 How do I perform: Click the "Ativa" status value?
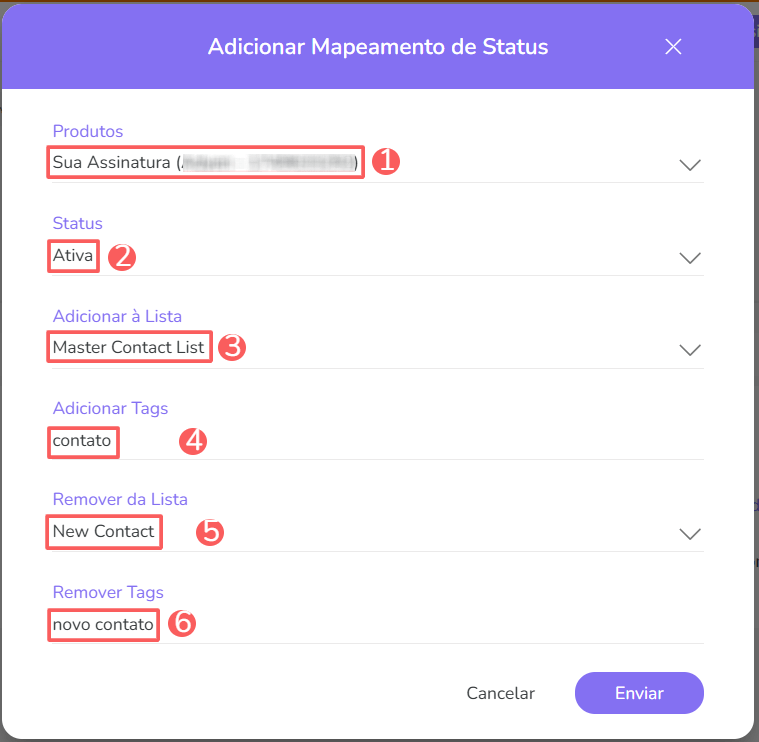point(73,256)
